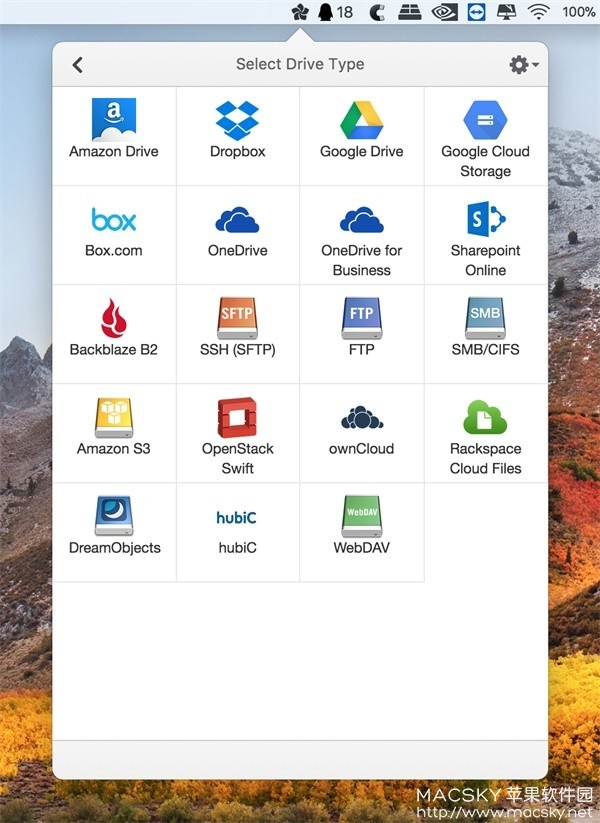Pick the WebDAV green drive icon
The width and height of the screenshot is (600, 823).
pos(362,516)
